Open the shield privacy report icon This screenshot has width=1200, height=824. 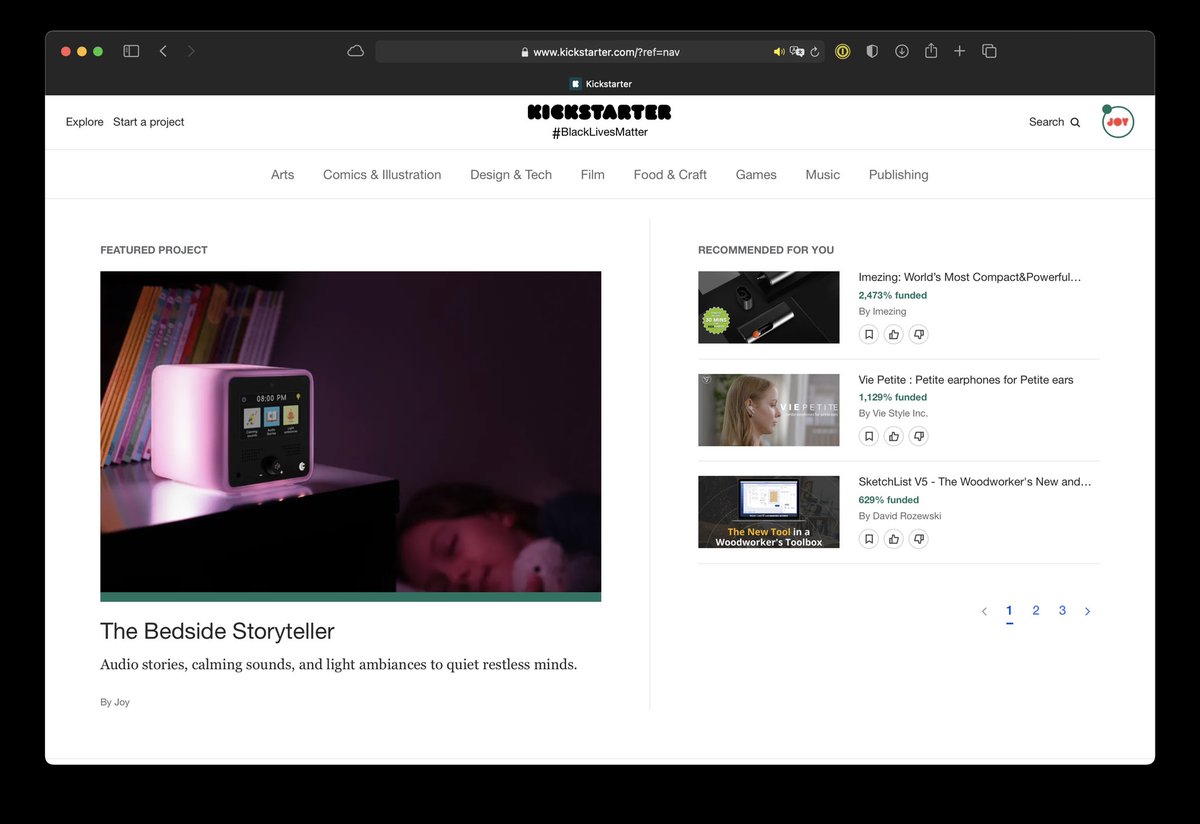(872, 51)
